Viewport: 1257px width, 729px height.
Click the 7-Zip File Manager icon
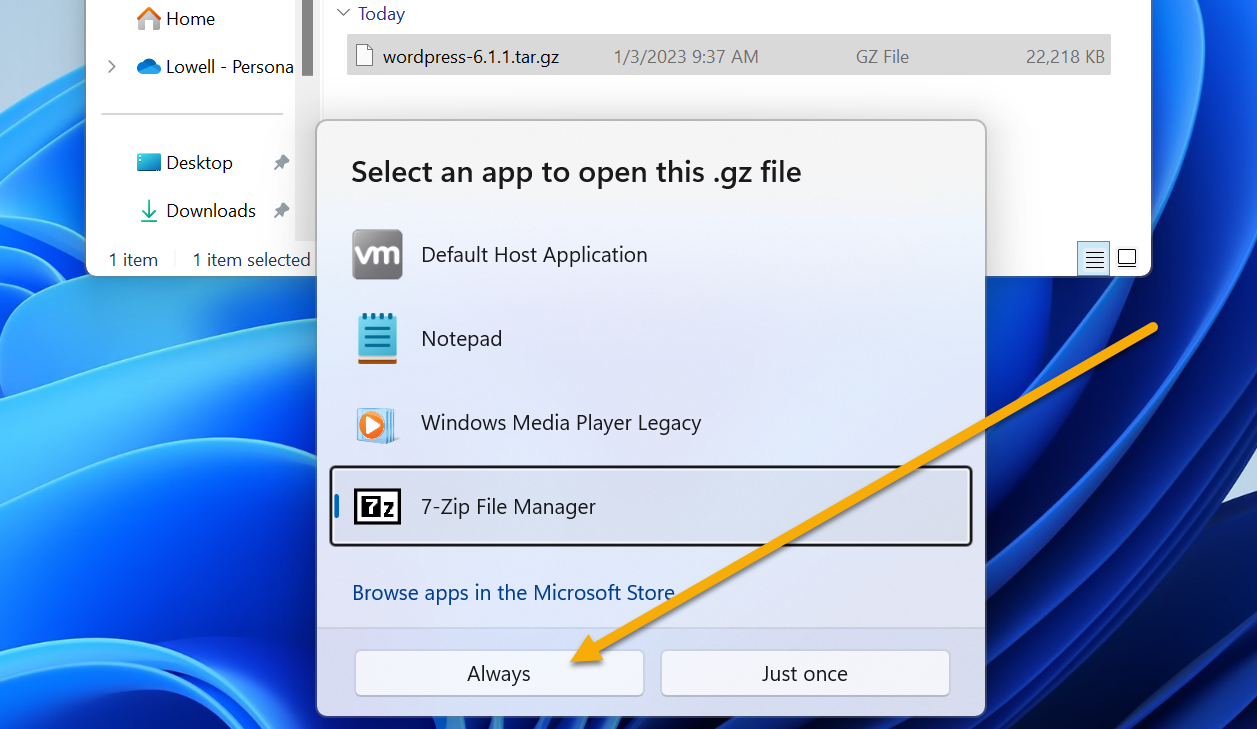click(377, 506)
